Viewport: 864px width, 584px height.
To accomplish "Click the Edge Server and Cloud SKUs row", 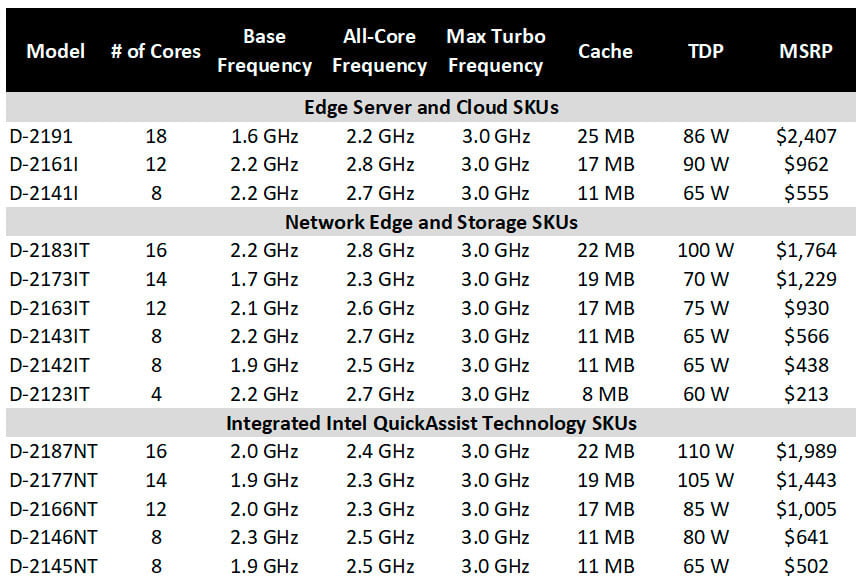I will pyautogui.click(x=431, y=107).
